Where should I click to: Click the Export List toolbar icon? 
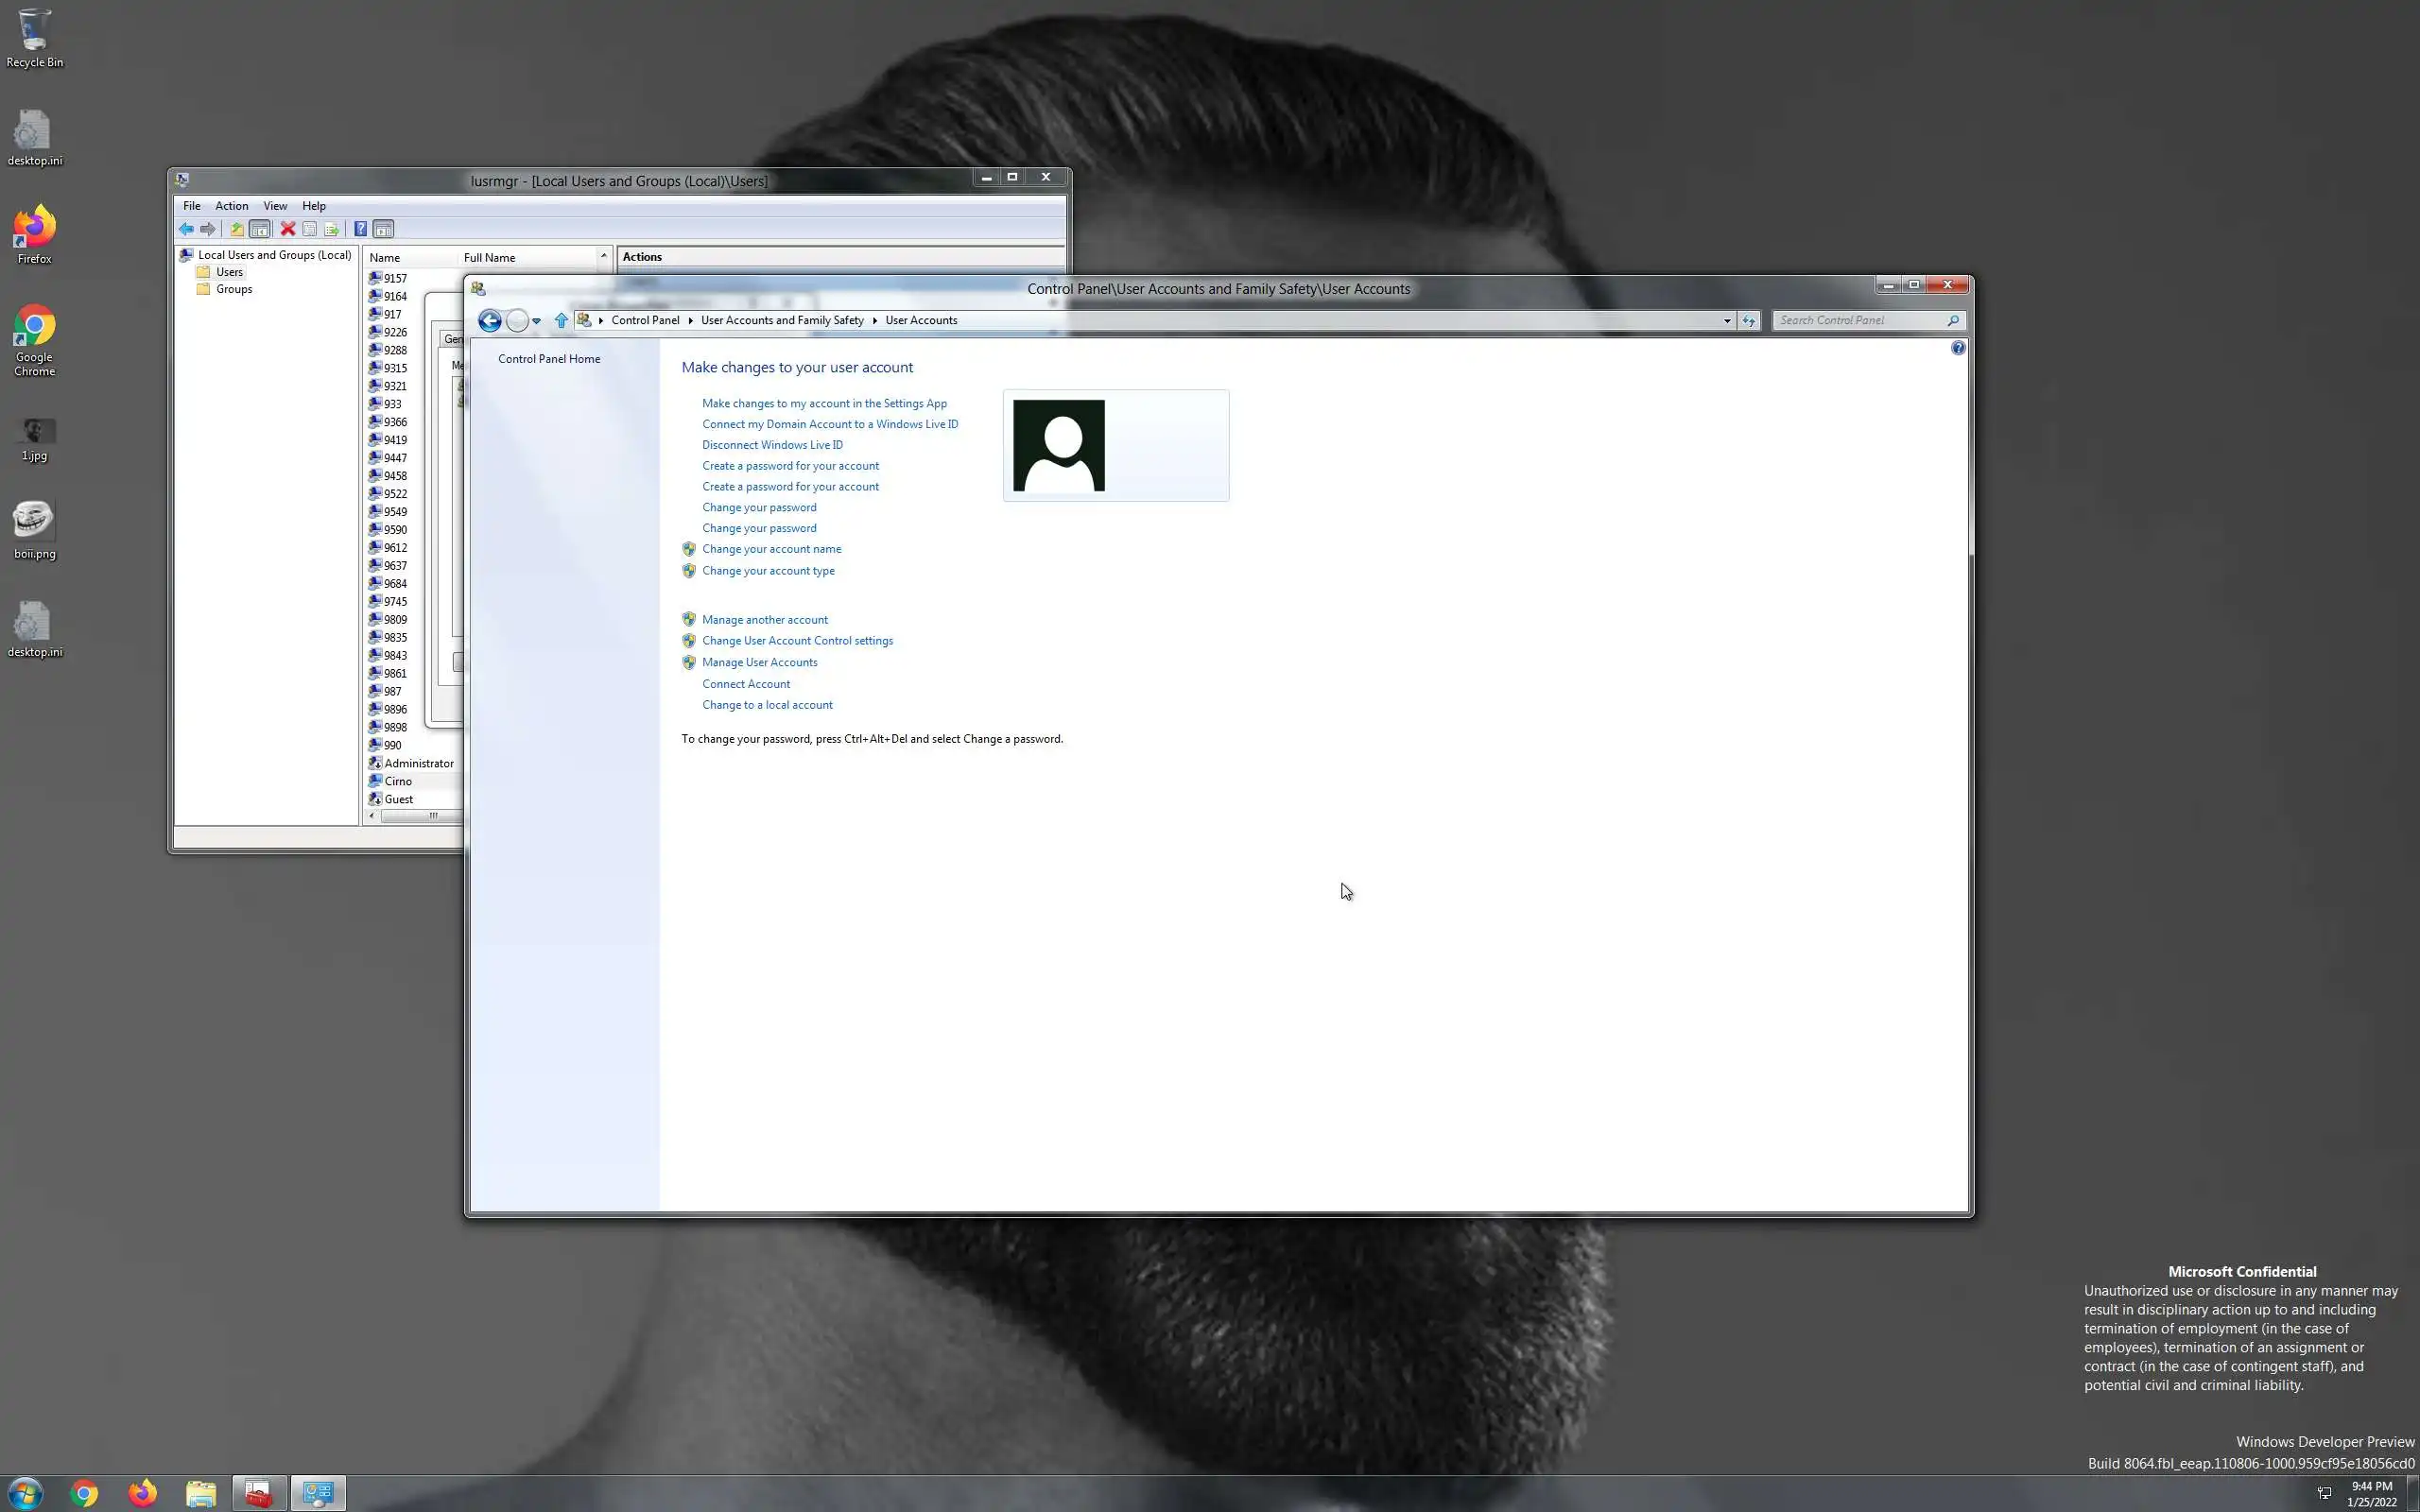tap(332, 229)
